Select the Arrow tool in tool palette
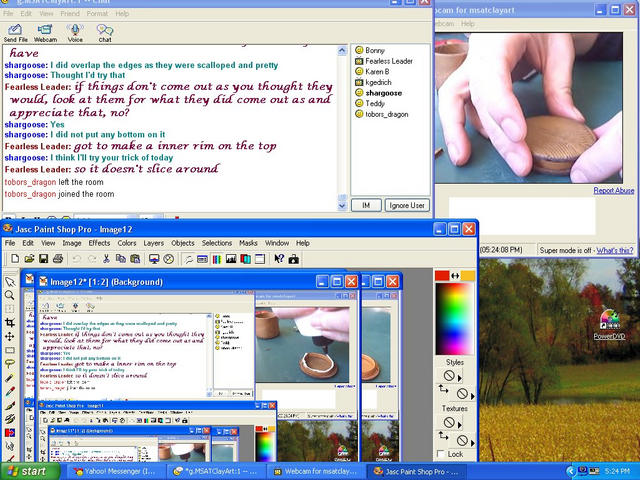The height and width of the screenshot is (480, 640). pyautogui.click(x=10, y=282)
